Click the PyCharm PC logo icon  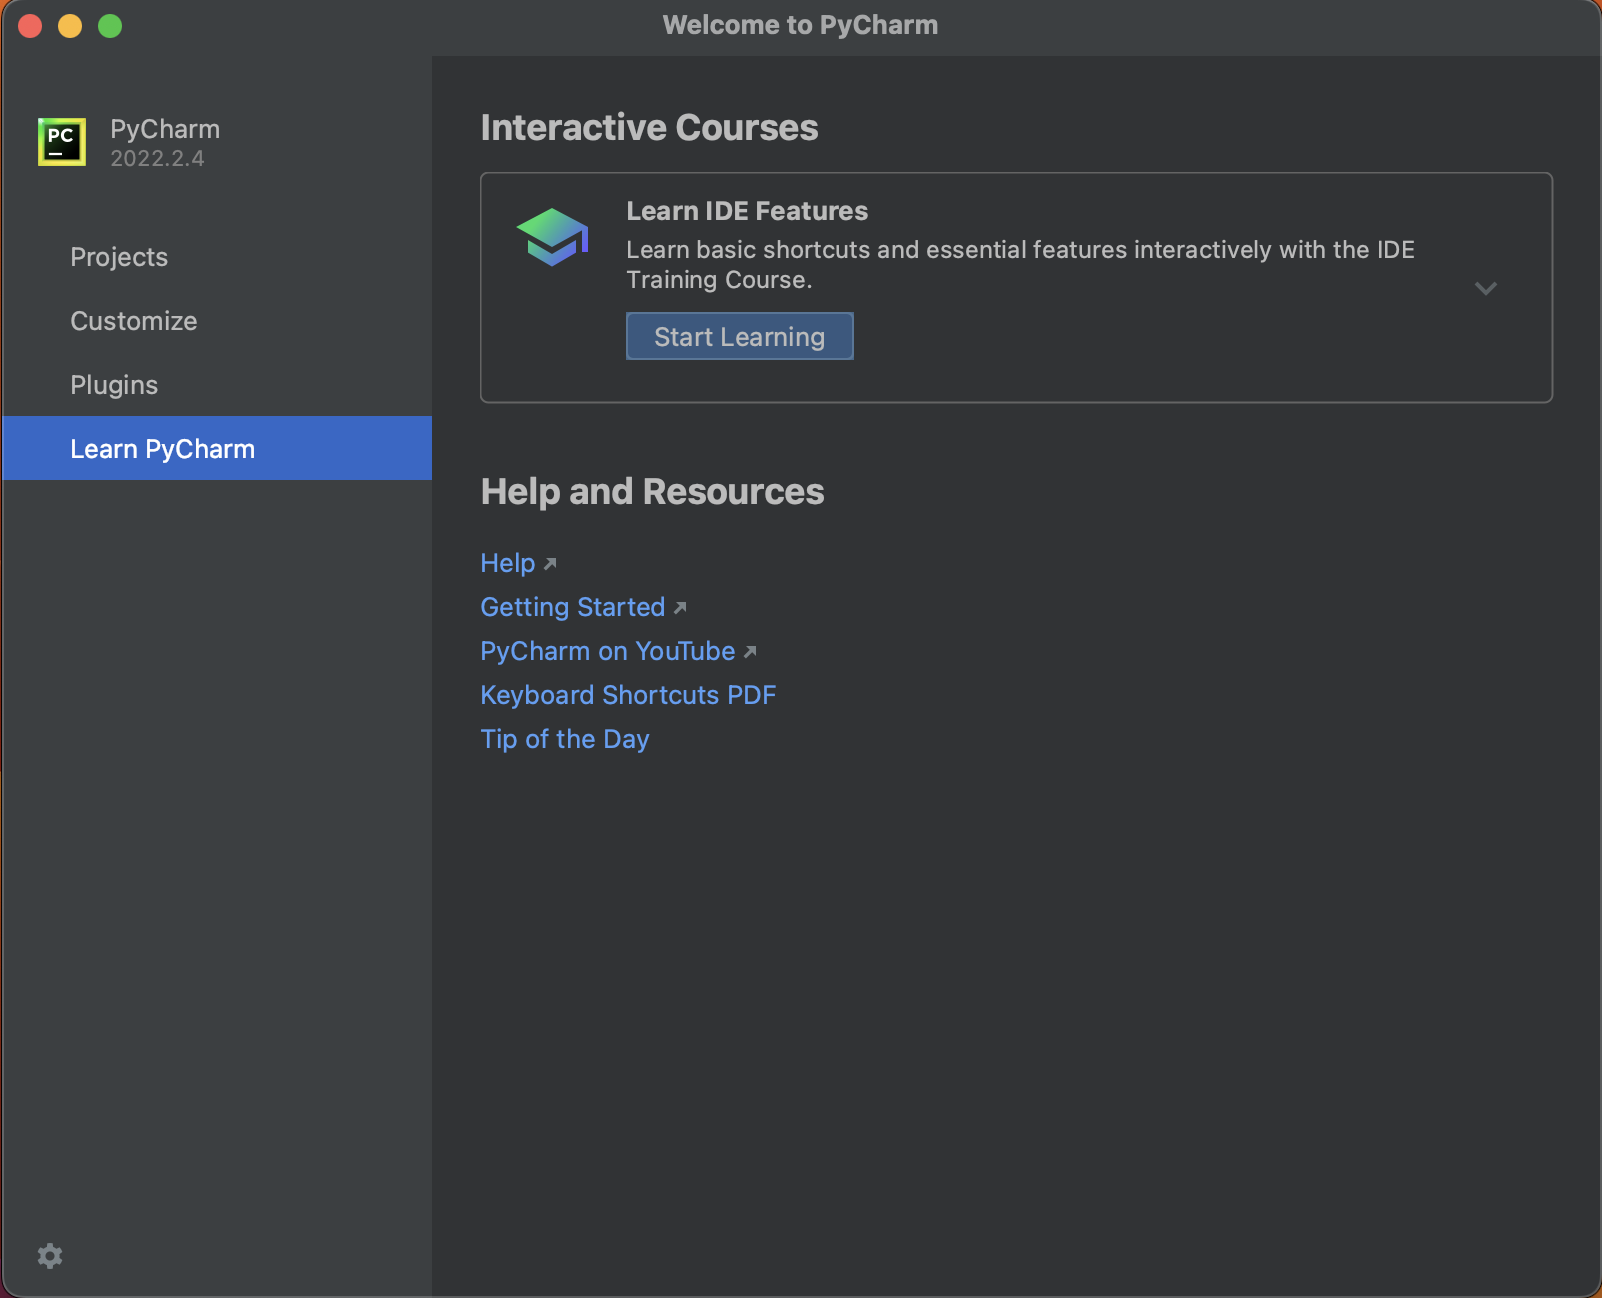(x=62, y=142)
